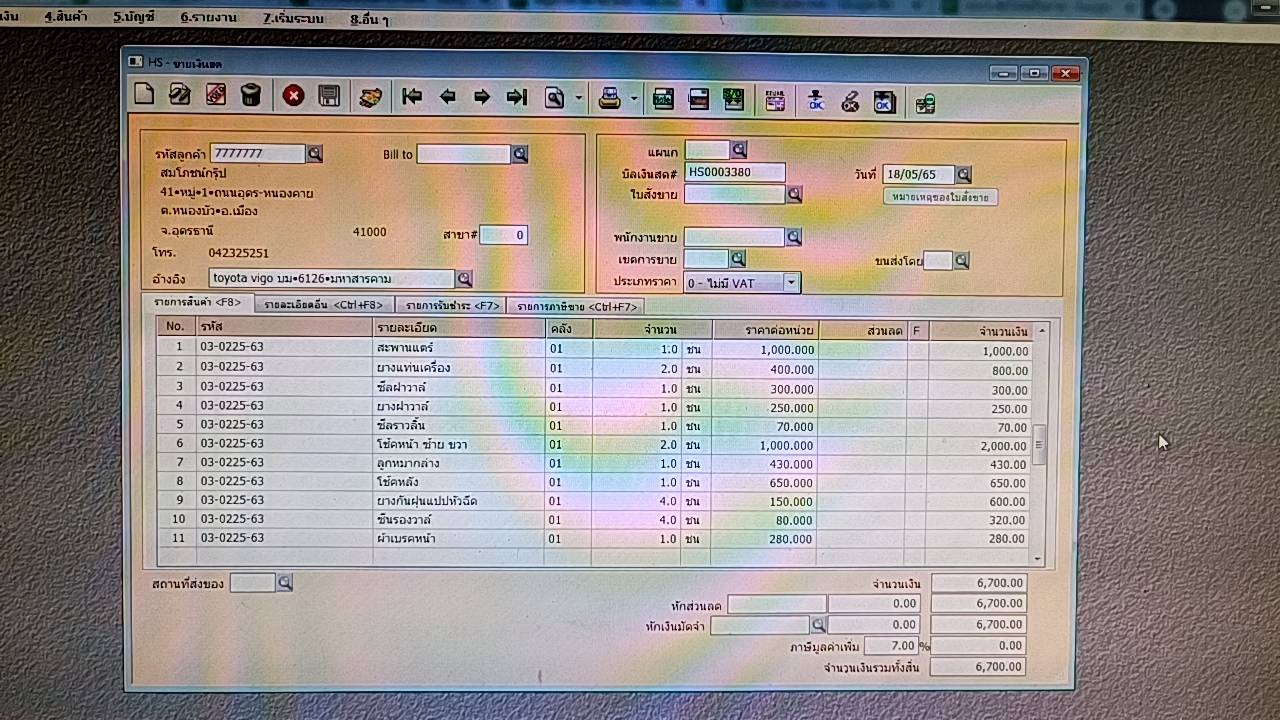Click the crossed stamp cancel-approval icon
Viewport: 1280px width, 720px height.
tap(849, 101)
